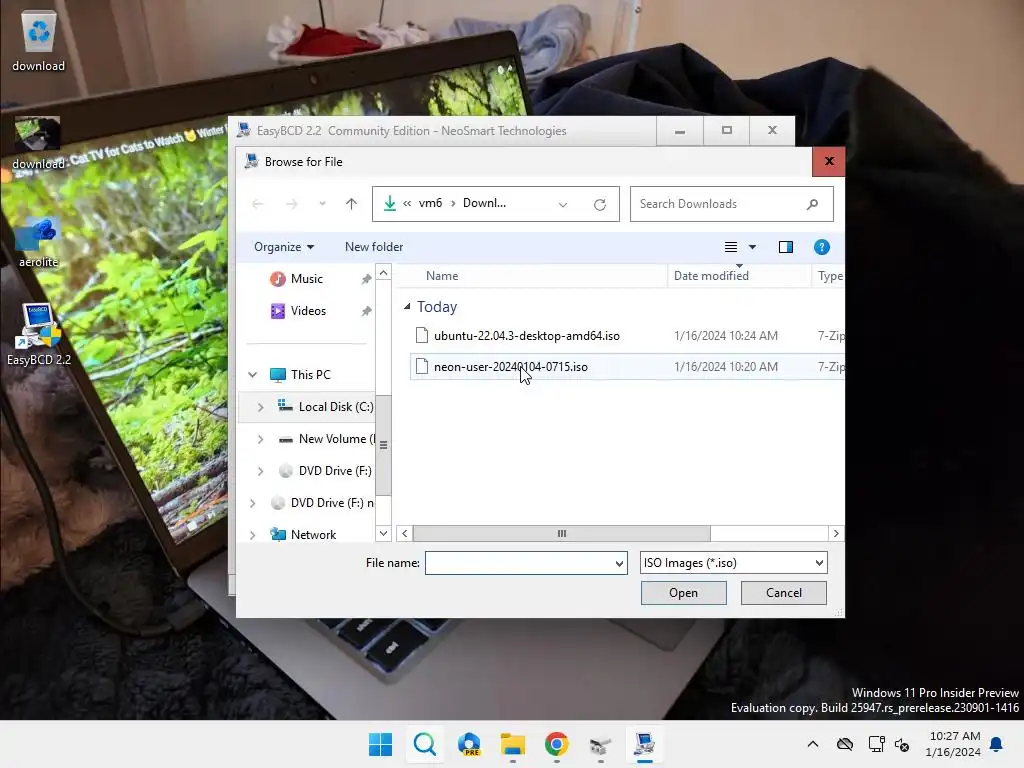The width and height of the screenshot is (1024, 768).
Task: Expand the address bar history dropdown
Action: [562, 204]
